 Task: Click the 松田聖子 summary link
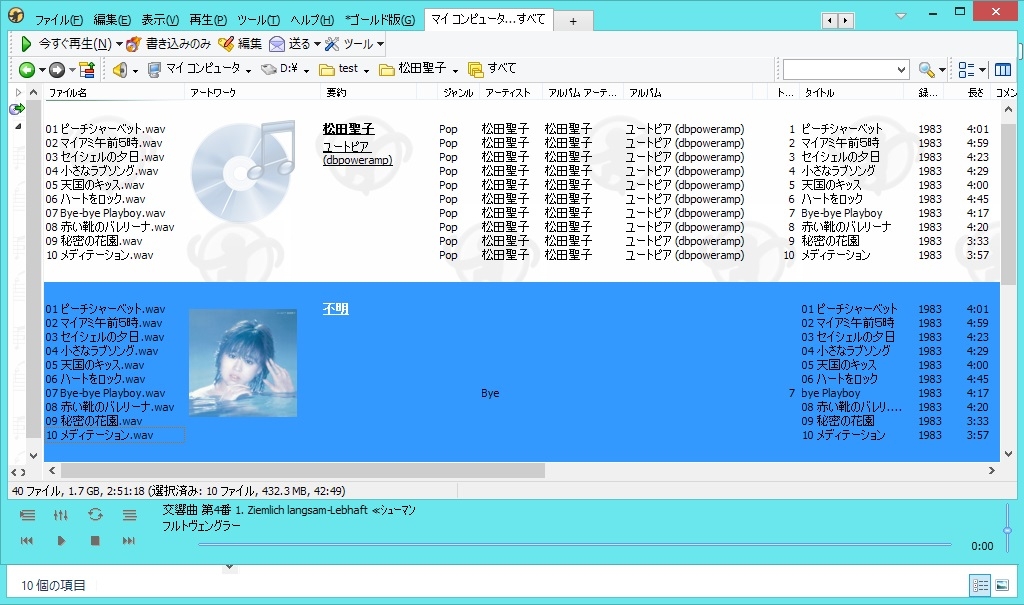click(349, 129)
